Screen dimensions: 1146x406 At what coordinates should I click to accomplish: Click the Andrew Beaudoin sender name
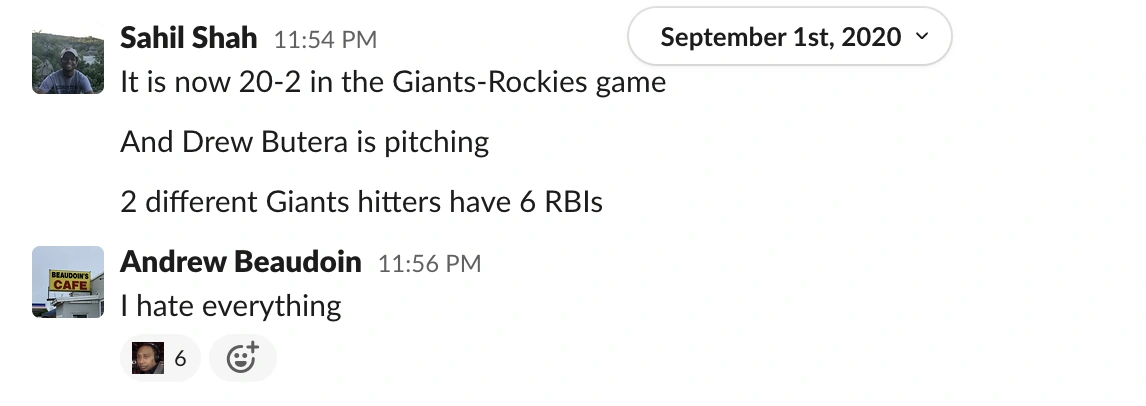click(x=240, y=262)
